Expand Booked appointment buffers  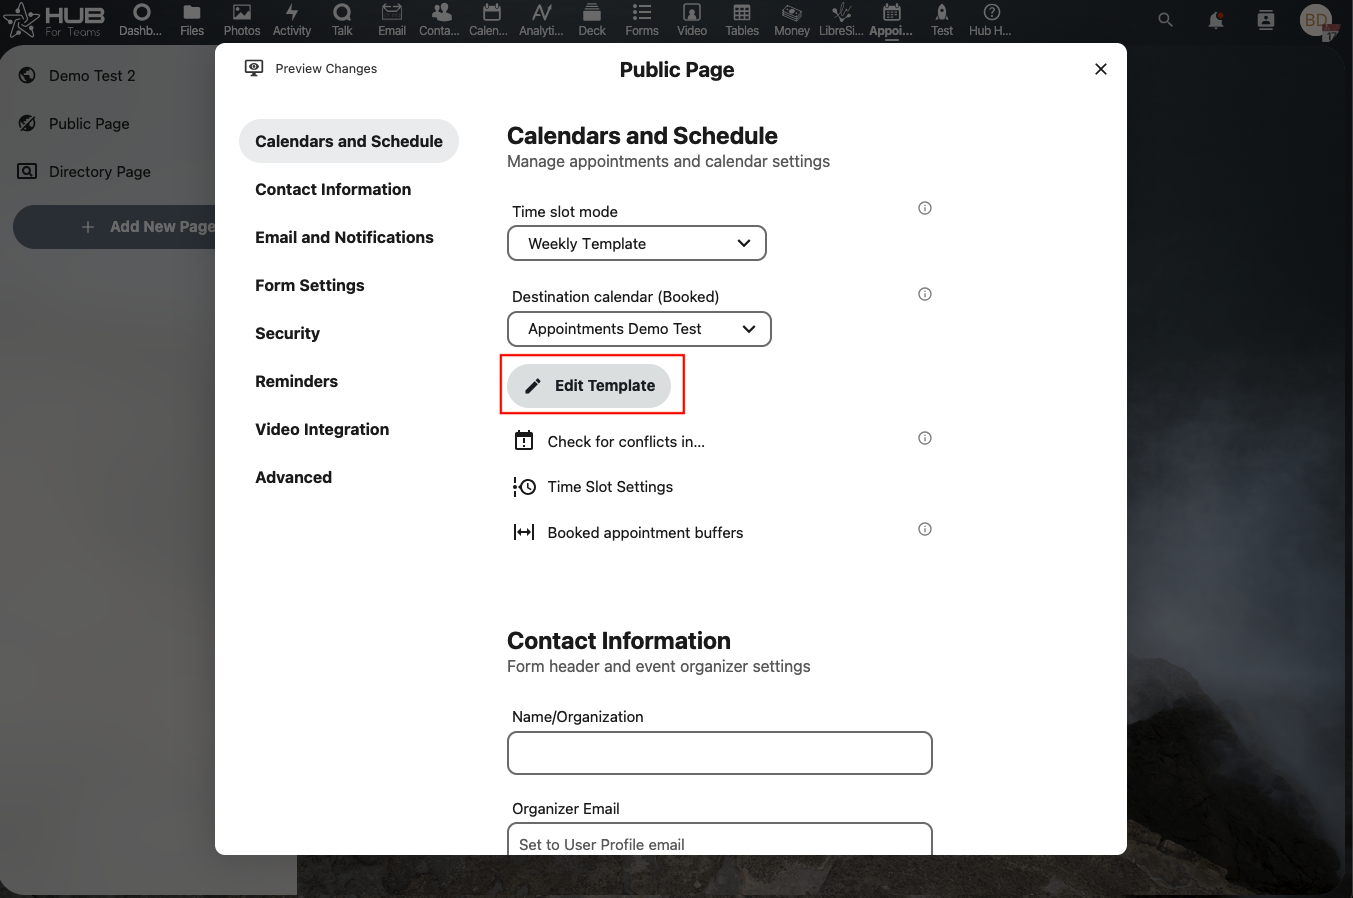point(628,532)
